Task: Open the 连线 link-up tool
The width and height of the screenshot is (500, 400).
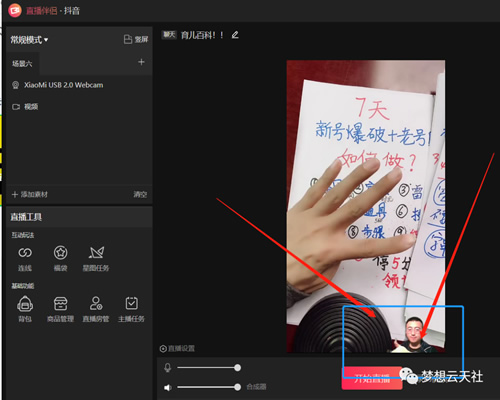Action: pyautogui.click(x=25, y=259)
